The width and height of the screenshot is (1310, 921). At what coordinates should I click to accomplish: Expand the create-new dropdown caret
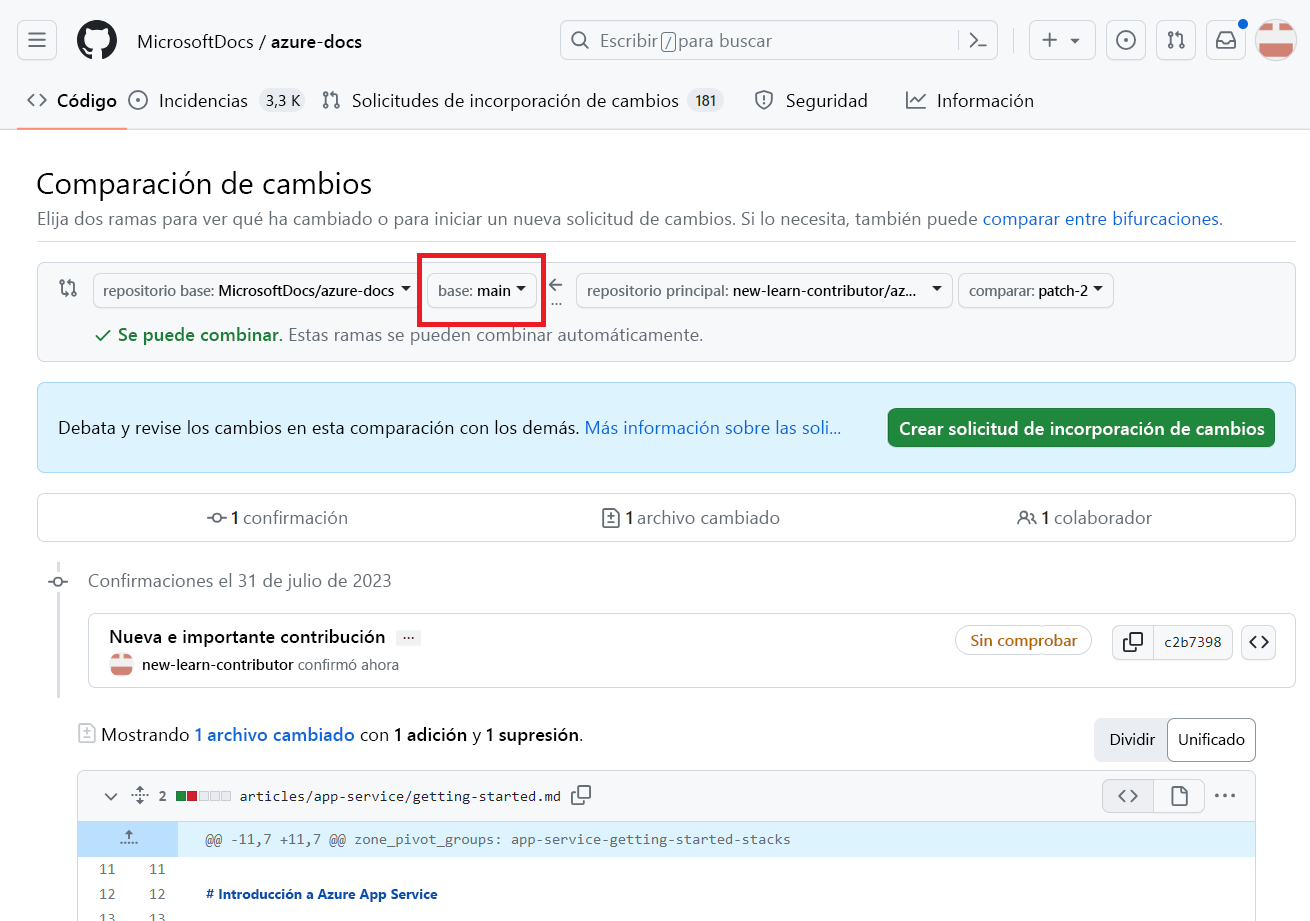pyautogui.click(x=1075, y=41)
